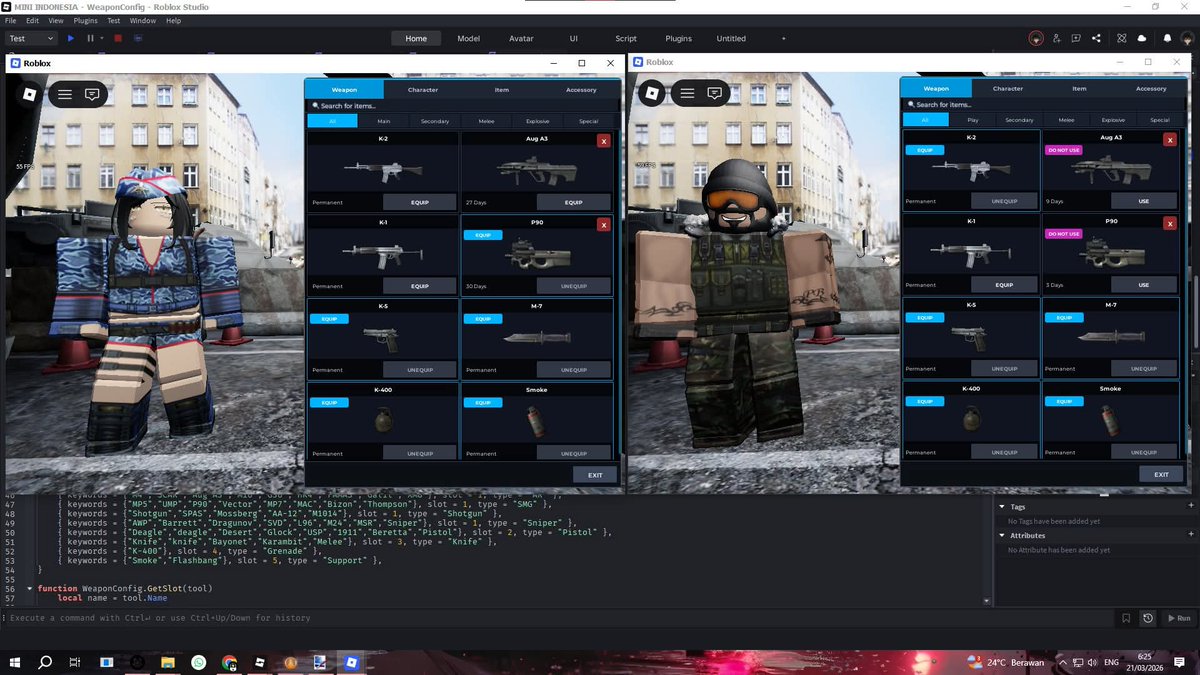Open Studio notifications bell
This screenshot has width=1200, height=675.
click(x=1167, y=38)
